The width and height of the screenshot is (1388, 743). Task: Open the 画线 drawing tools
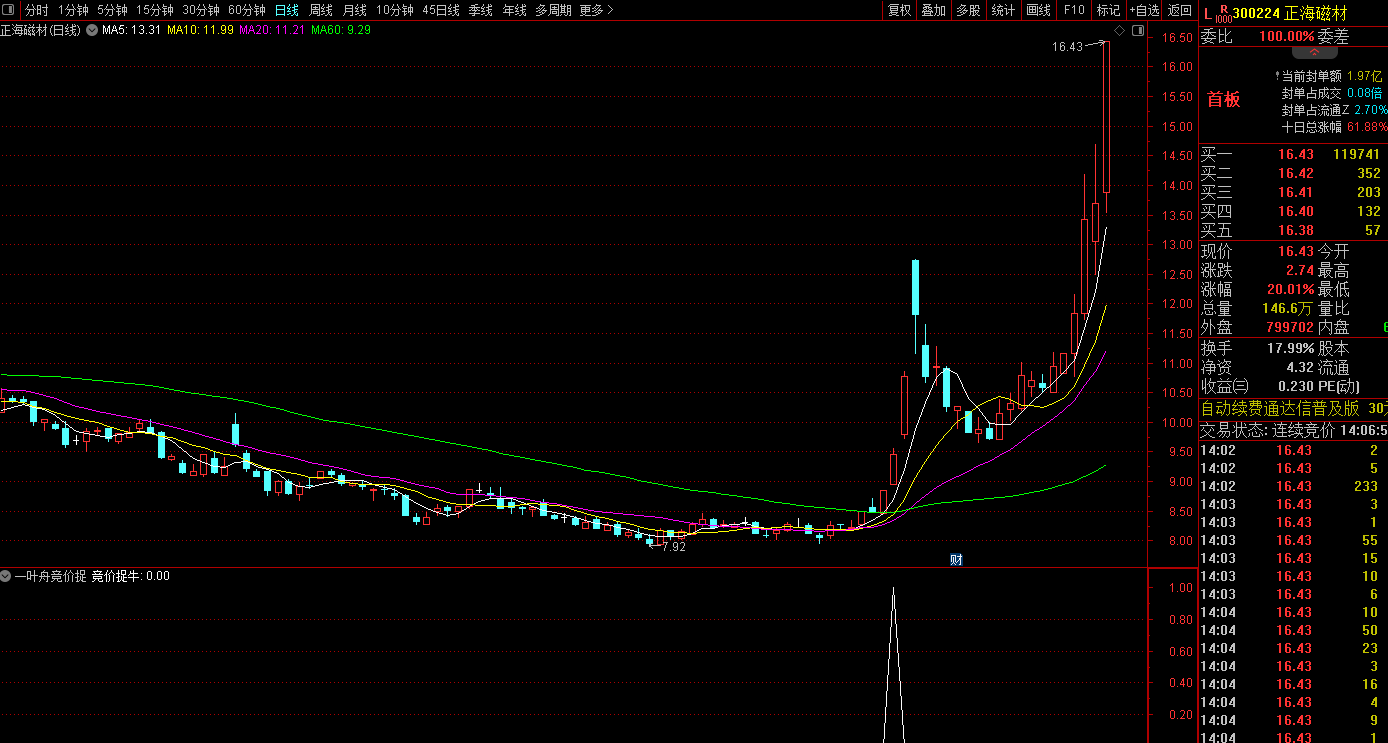coord(1039,10)
